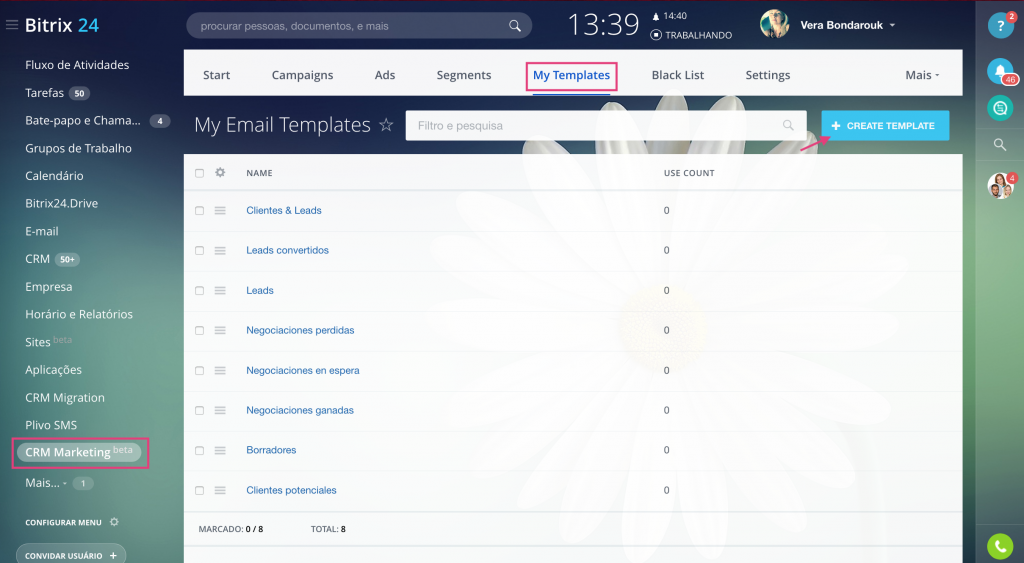Click the right sidebar search icon
Screen dimensions: 1024x563
tap(1000, 144)
